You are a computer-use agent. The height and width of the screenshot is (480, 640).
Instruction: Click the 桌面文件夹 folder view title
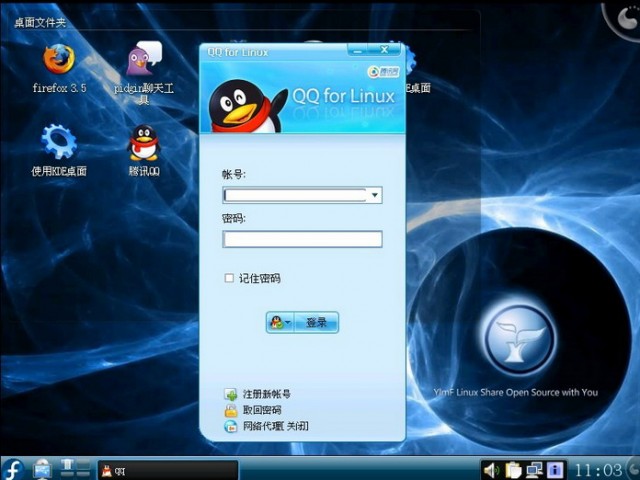pos(40,22)
